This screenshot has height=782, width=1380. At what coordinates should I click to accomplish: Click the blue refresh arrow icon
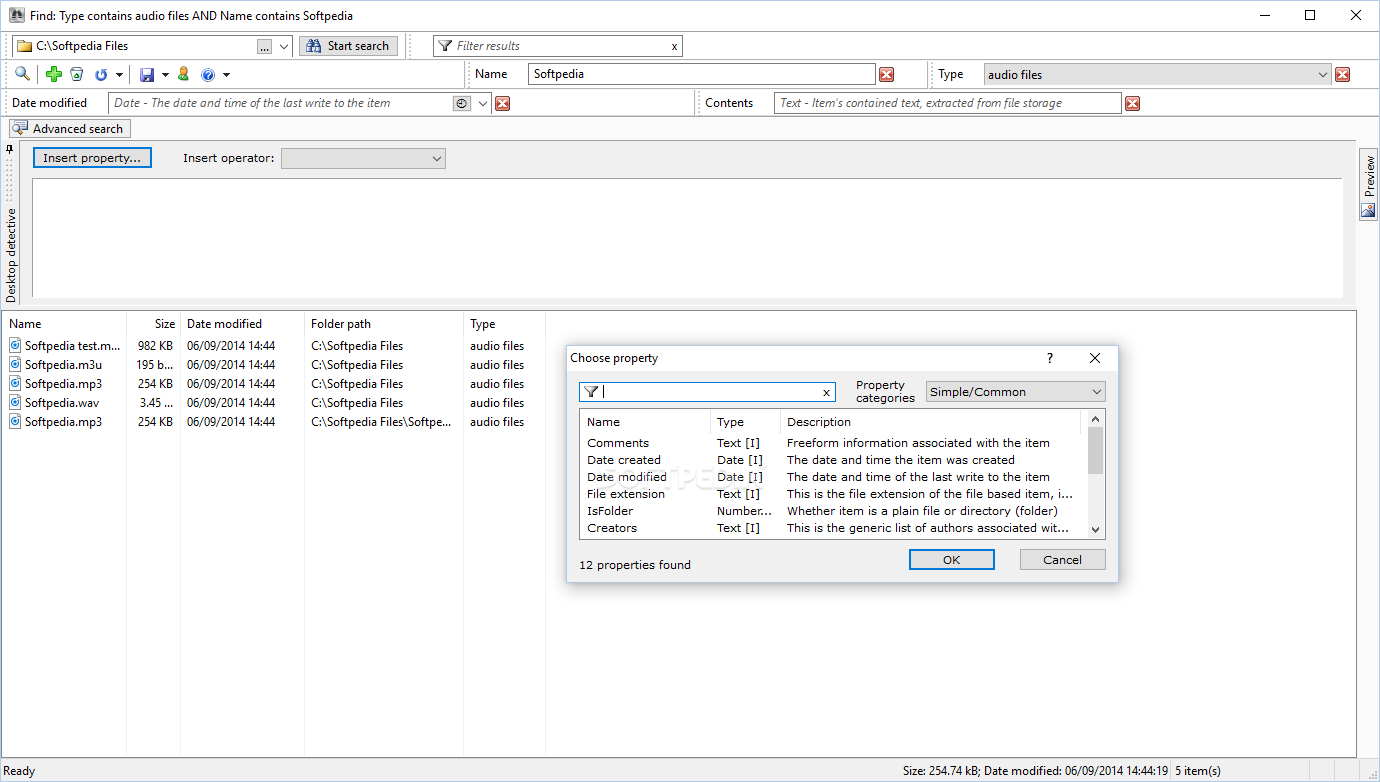[101, 74]
